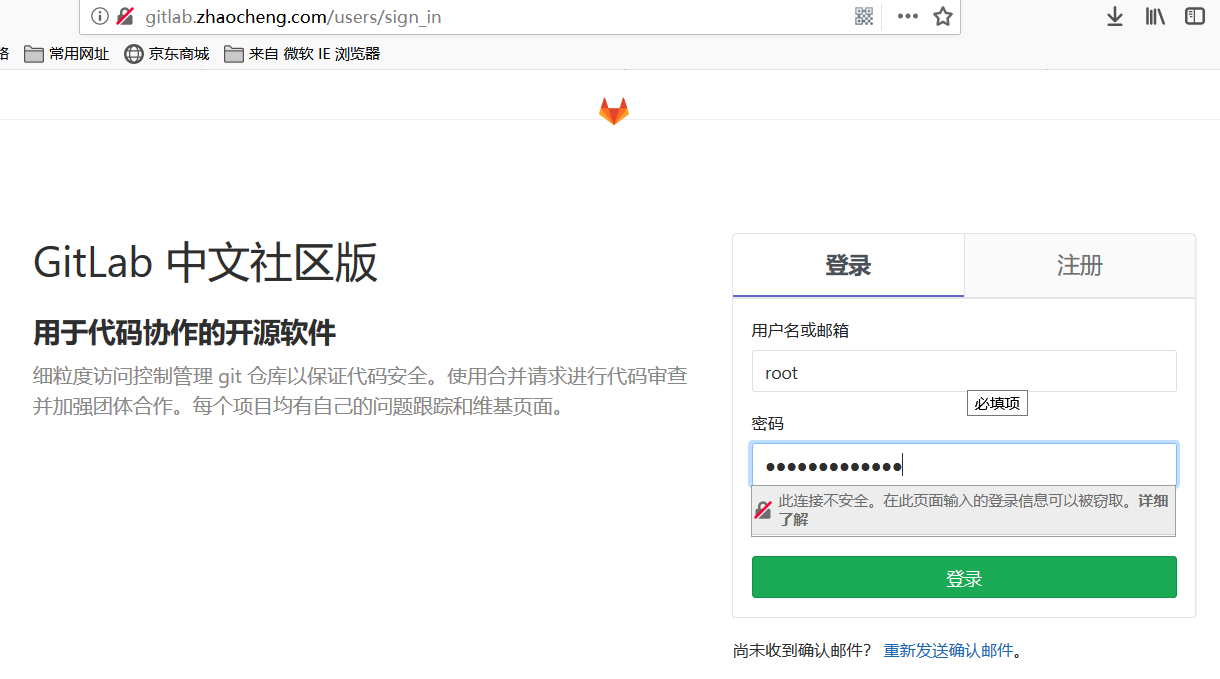Screen dimensions: 1220x679
Task: Click the password field
Action: click(964, 465)
